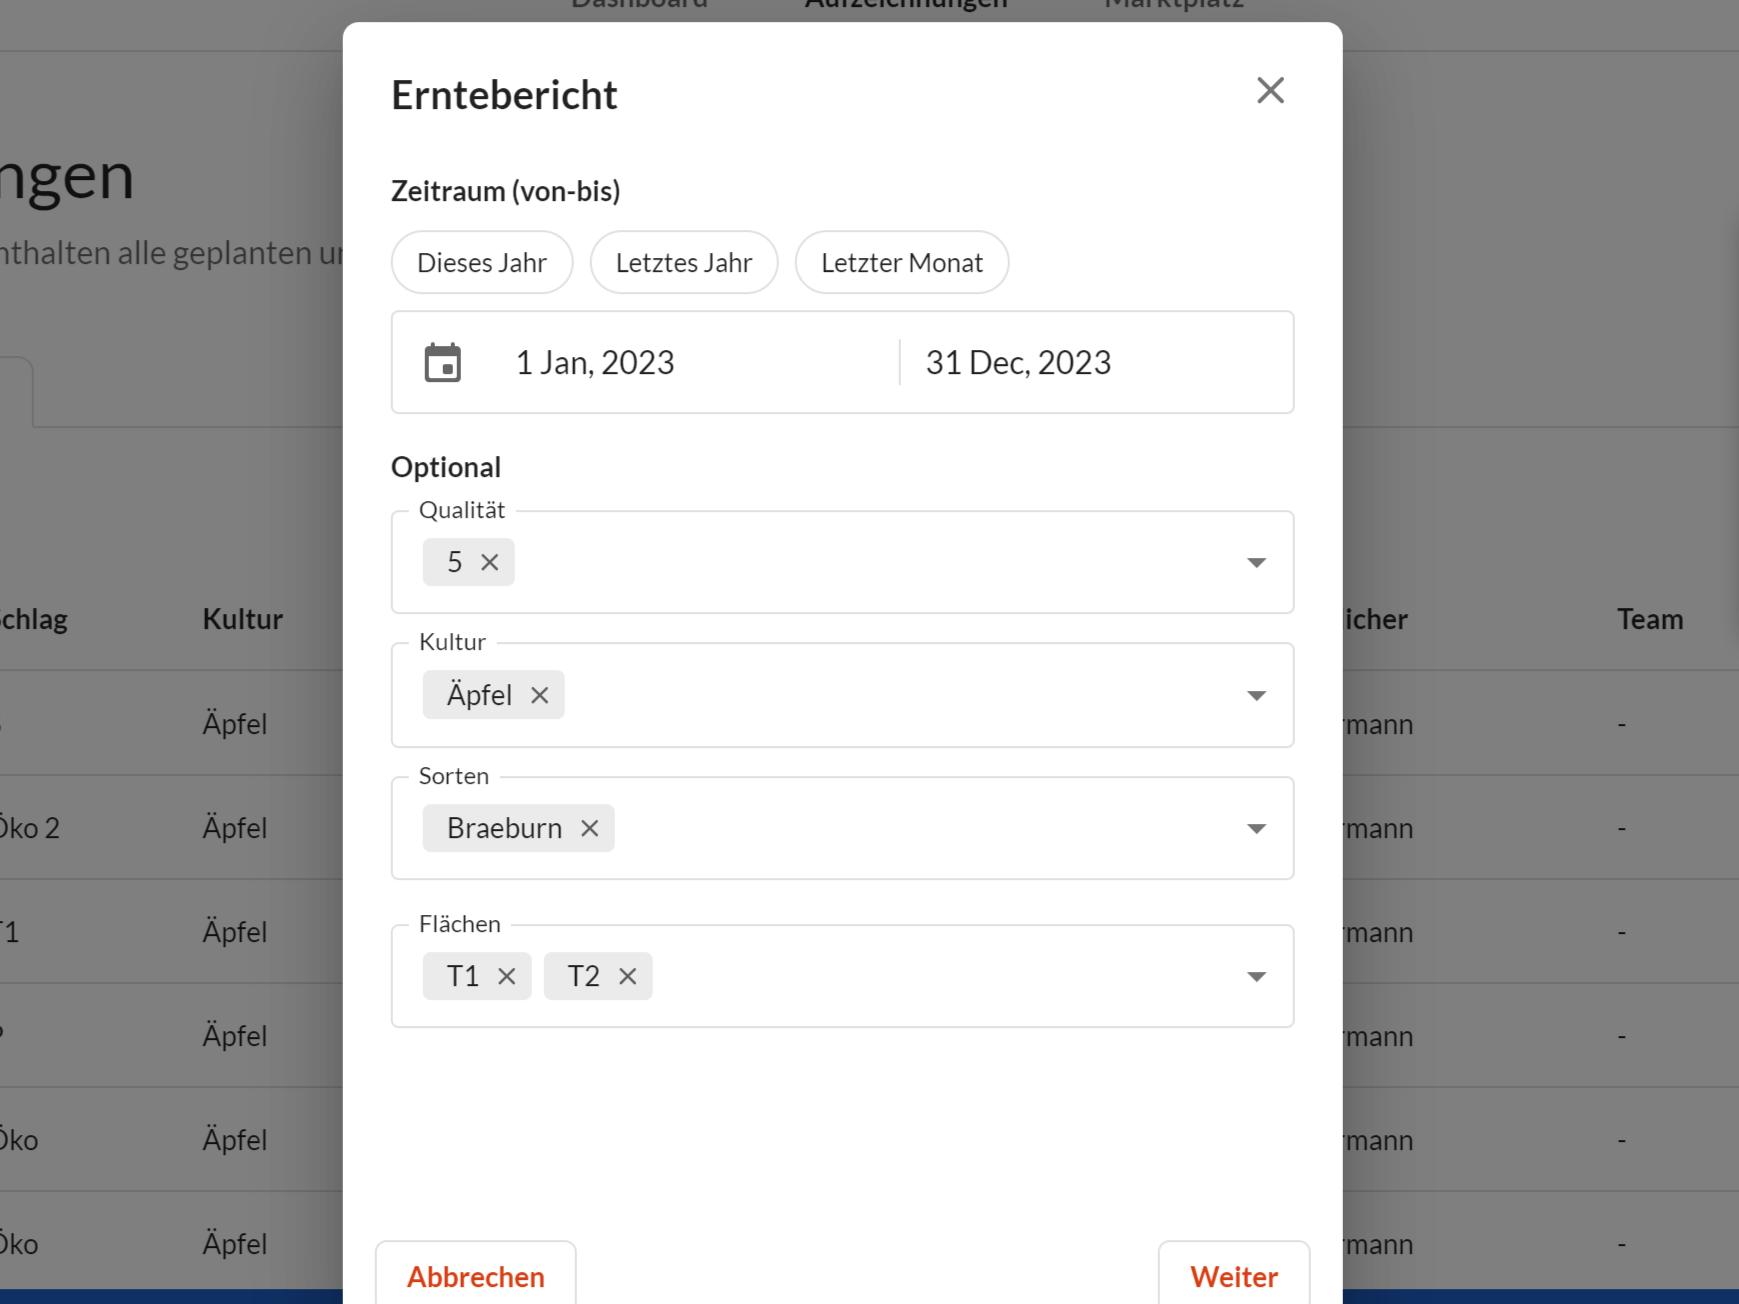The image size is (1739, 1304).
Task: Click the Abbrechen button
Action: point(476,1276)
